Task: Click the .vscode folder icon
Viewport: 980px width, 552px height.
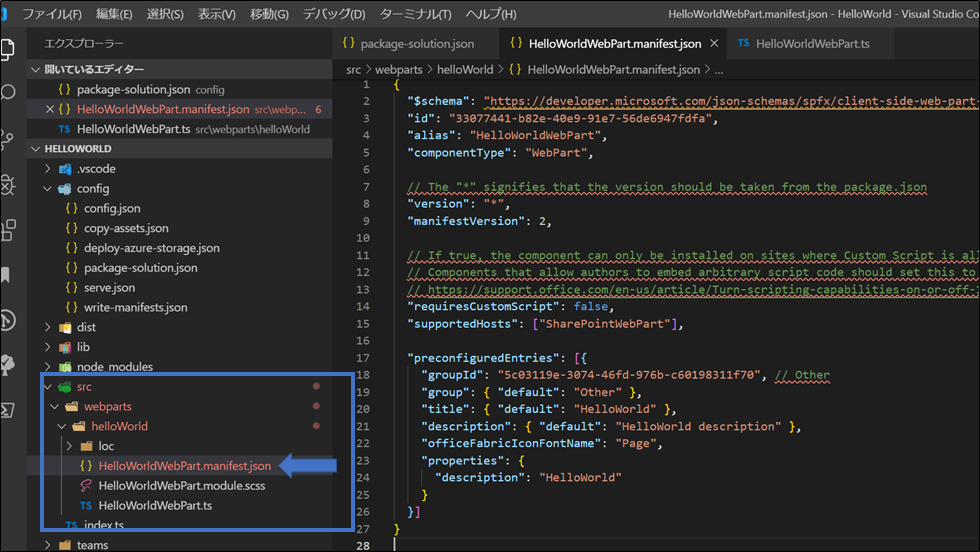Action: point(64,169)
